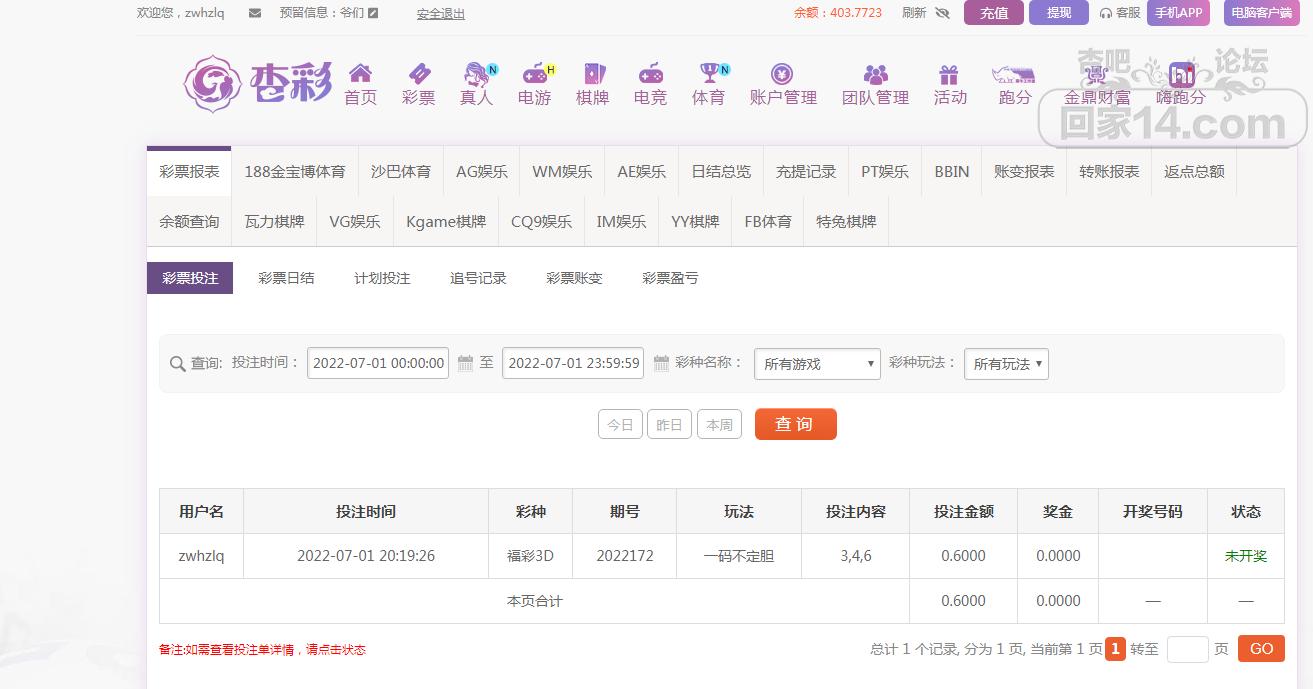Switch to the BBIN tab

point(952,171)
